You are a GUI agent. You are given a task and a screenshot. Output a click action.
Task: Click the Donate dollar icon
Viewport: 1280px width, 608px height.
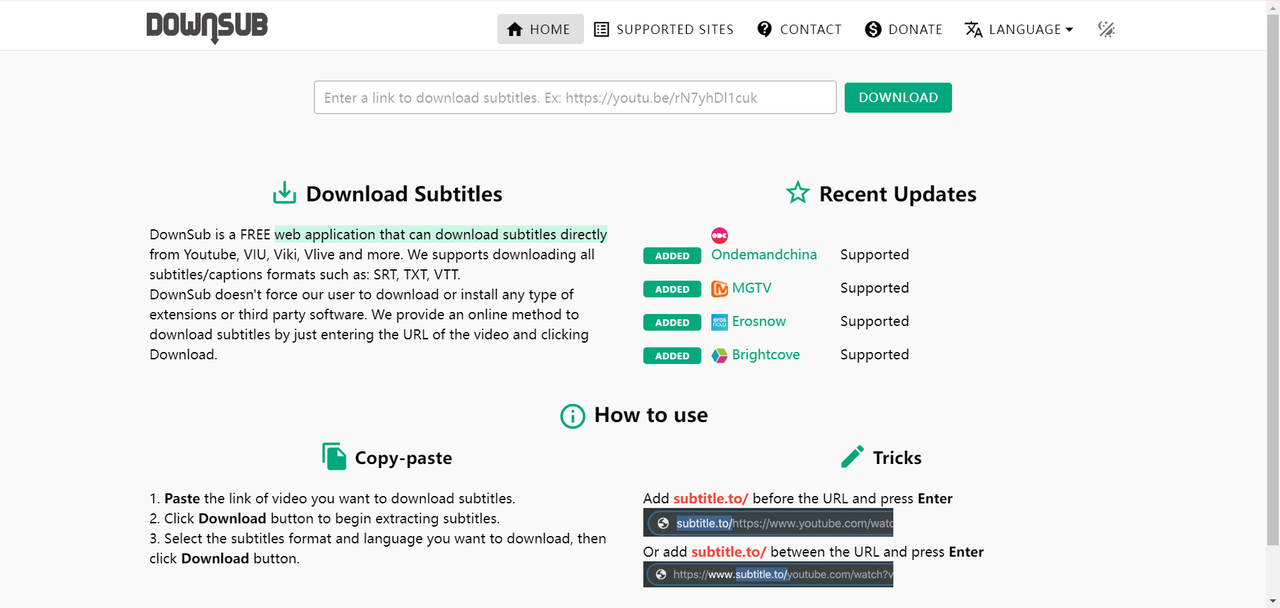point(873,29)
